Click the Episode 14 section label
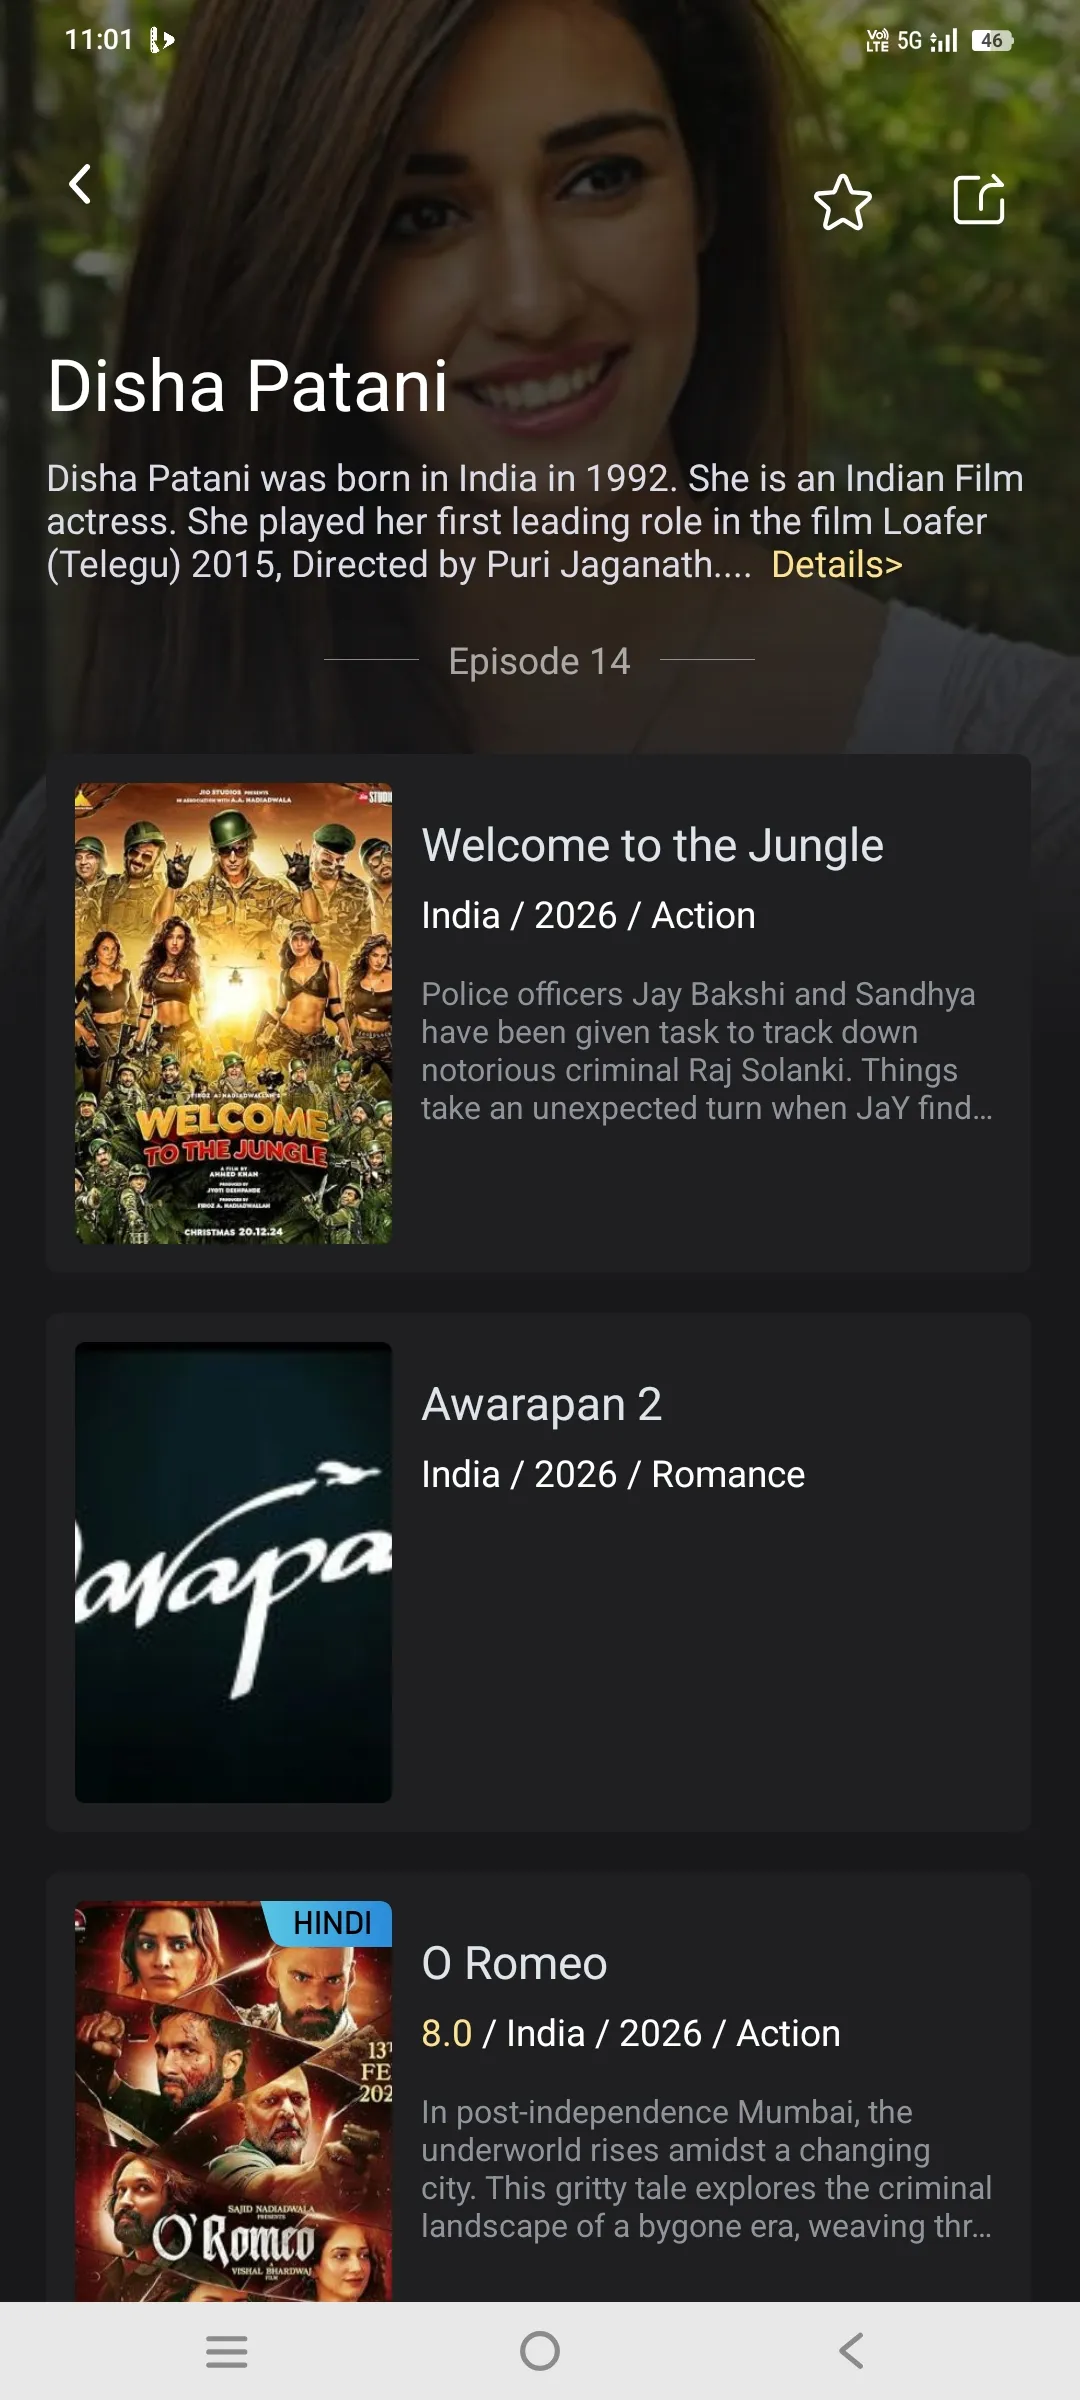This screenshot has width=1080, height=2400. point(539,661)
